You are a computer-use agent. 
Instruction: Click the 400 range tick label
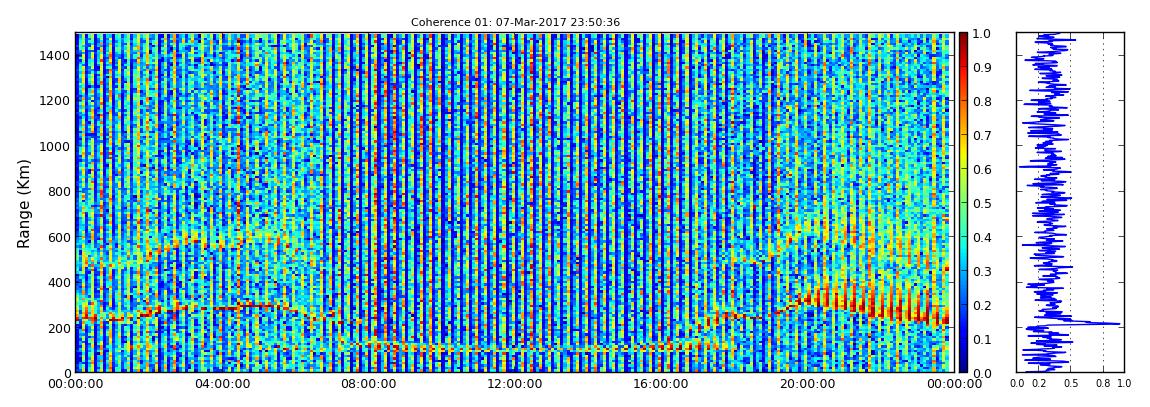(x=59, y=282)
